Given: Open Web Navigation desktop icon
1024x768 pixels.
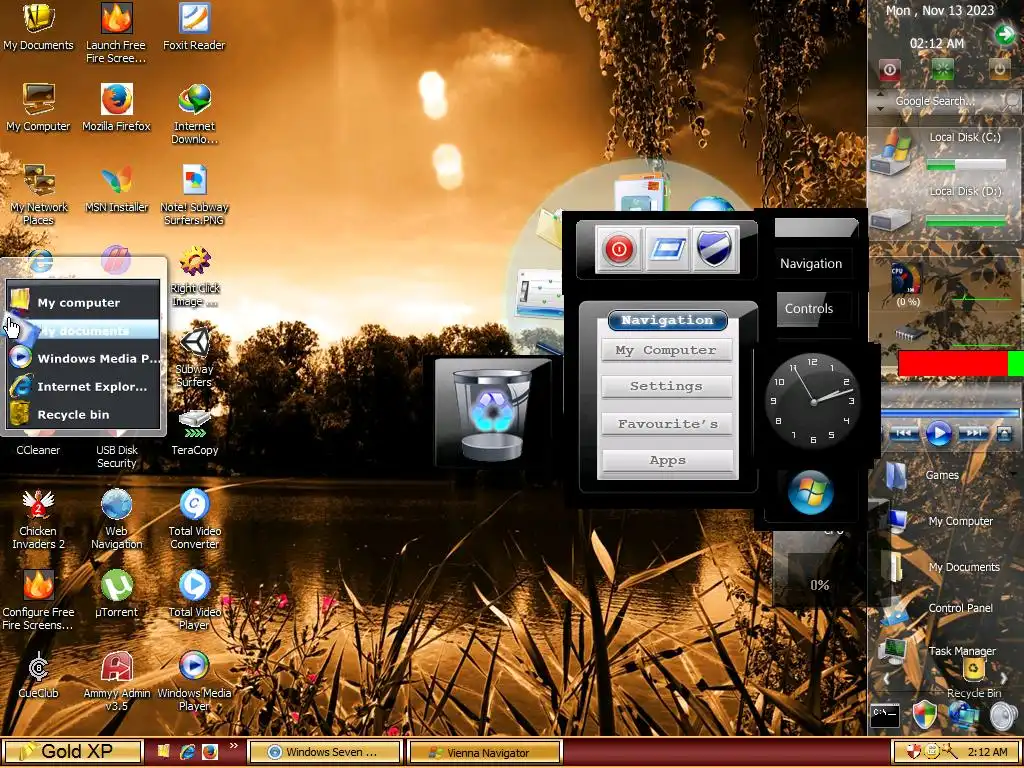Looking at the screenshot, I should pos(116,519).
